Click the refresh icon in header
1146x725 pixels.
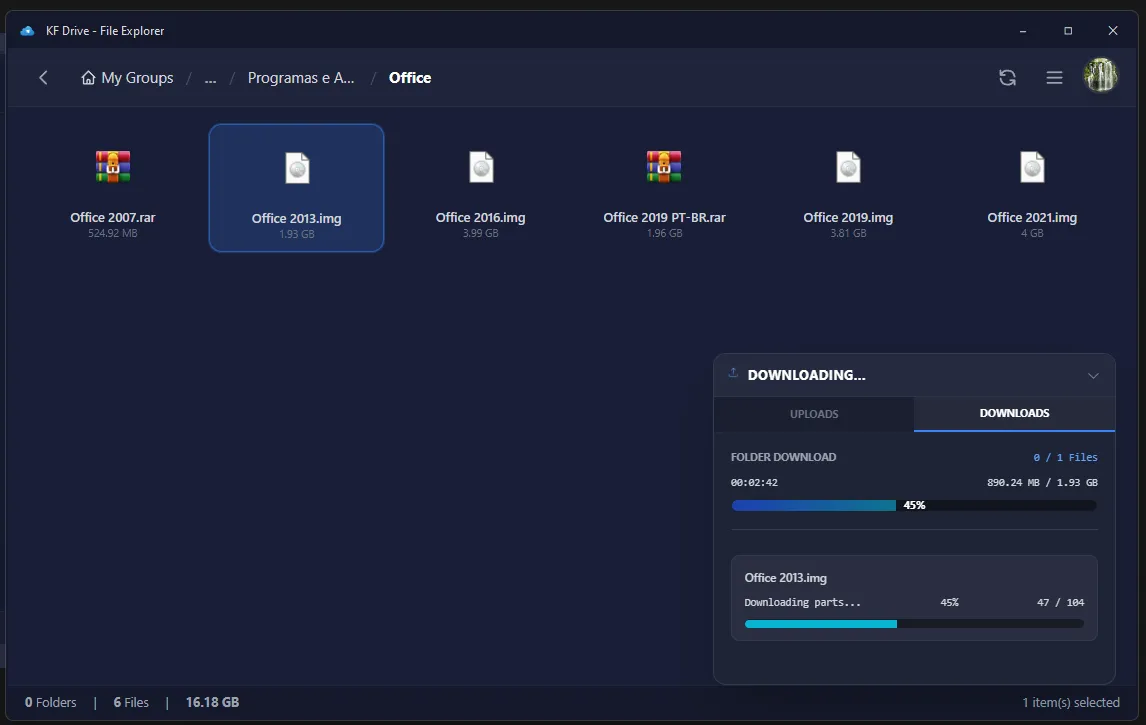(1007, 78)
